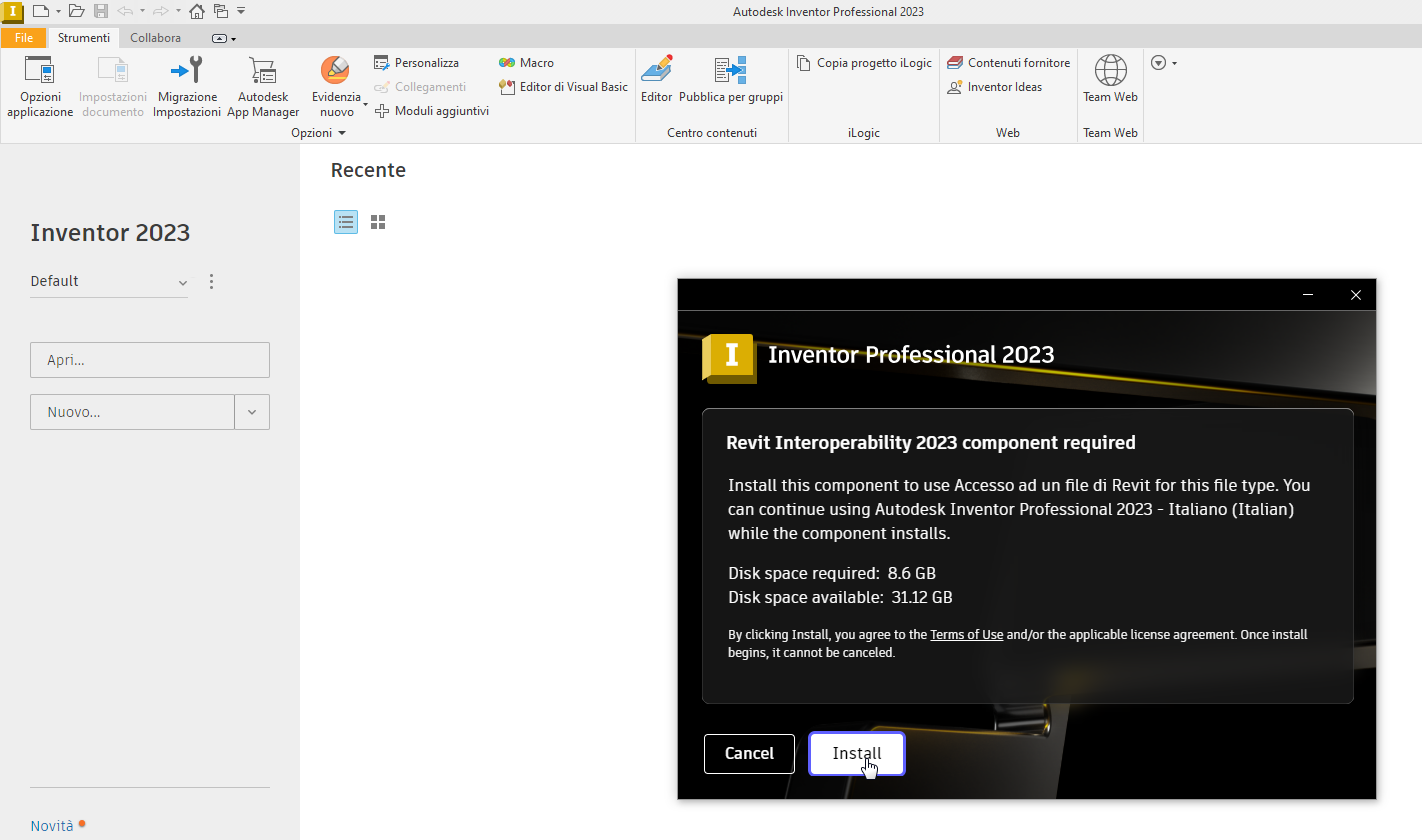Click "Revit Interoperability 2023 component required" heading
Screen dimensions: 1422x840
coord(931,442)
